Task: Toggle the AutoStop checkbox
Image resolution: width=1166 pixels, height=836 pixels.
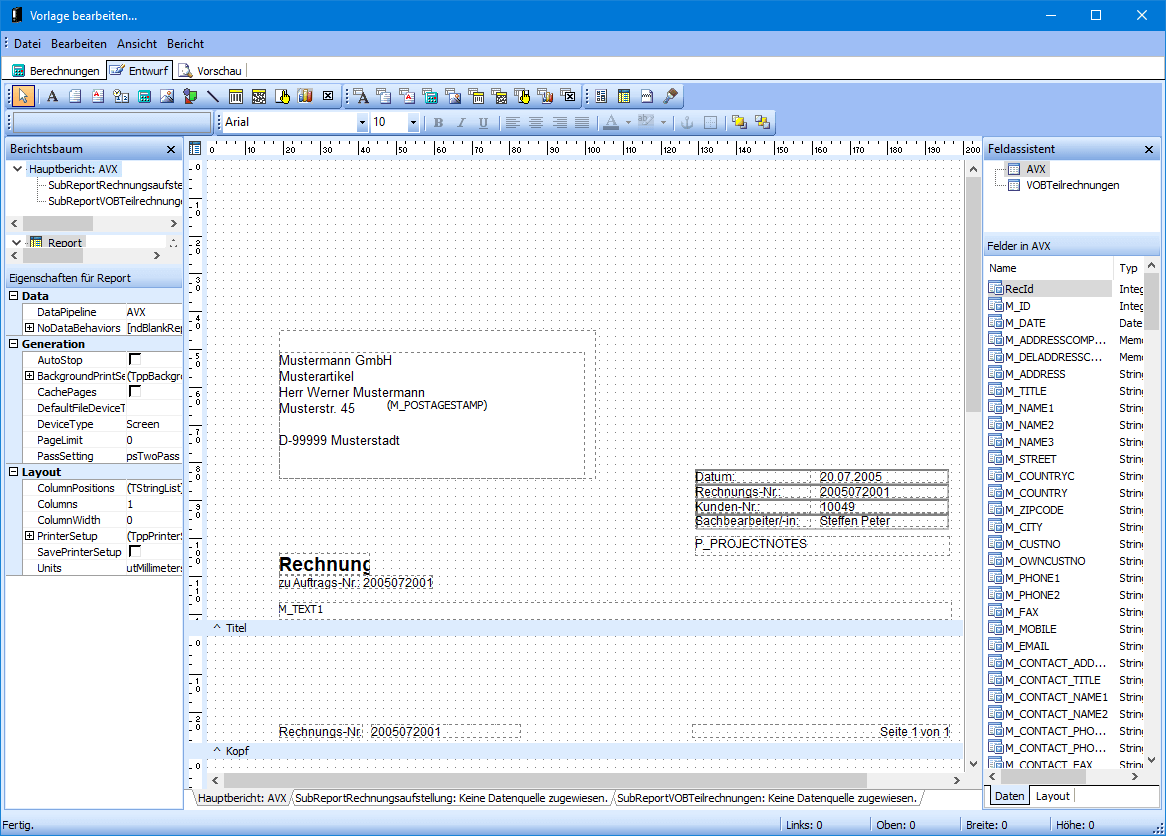Action: [135, 360]
